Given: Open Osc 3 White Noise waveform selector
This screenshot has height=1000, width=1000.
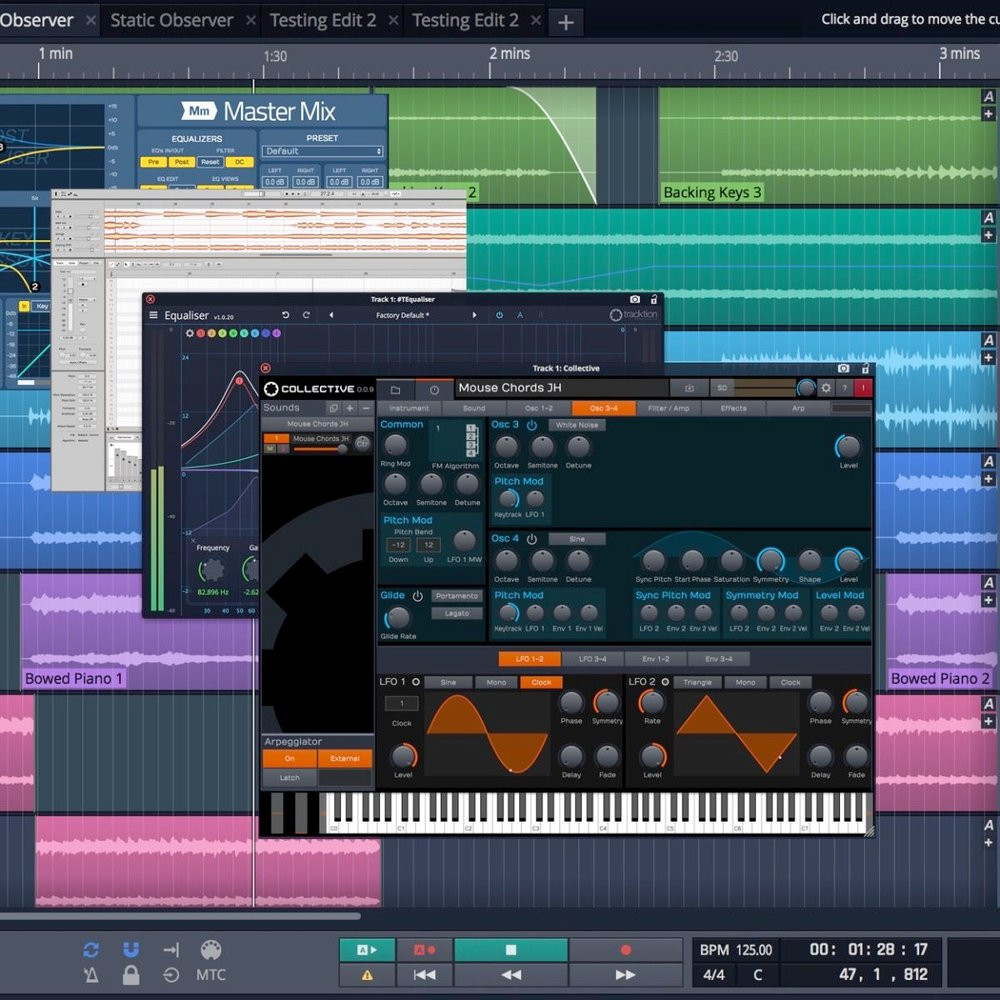Looking at the screenshot, I should pos(577,425).
